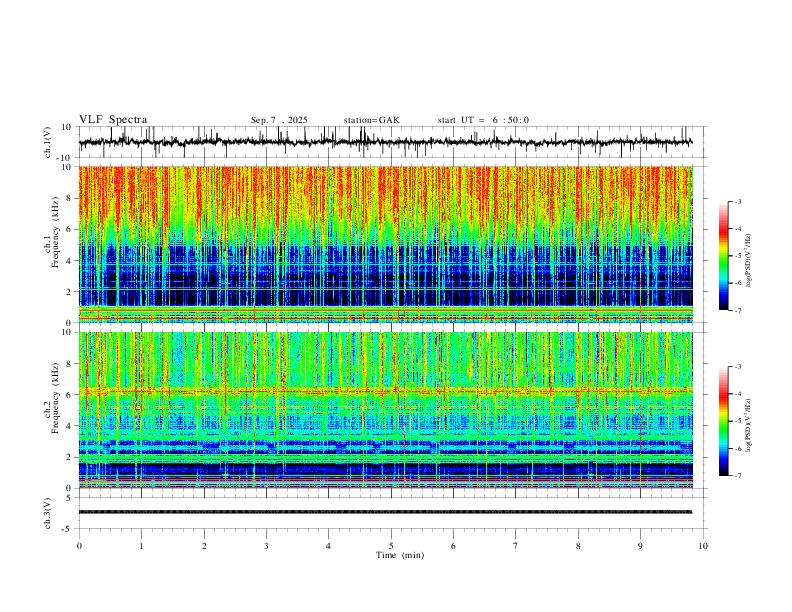Click the ch.1 voltage waveform trace
Image resolution: width=792 pixels, height=612 pixels.
(385, 142)
